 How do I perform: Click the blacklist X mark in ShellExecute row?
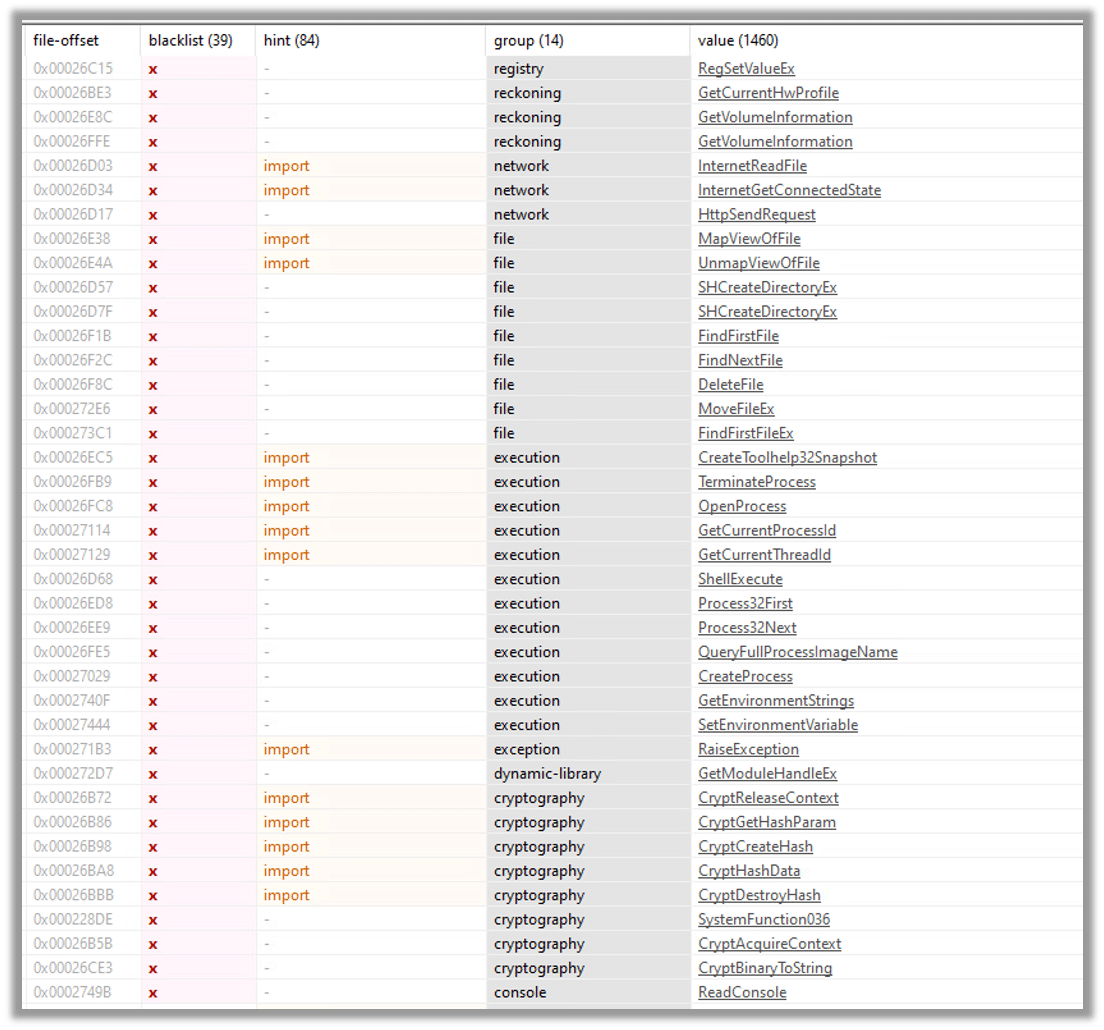click(x=153, y=580)
